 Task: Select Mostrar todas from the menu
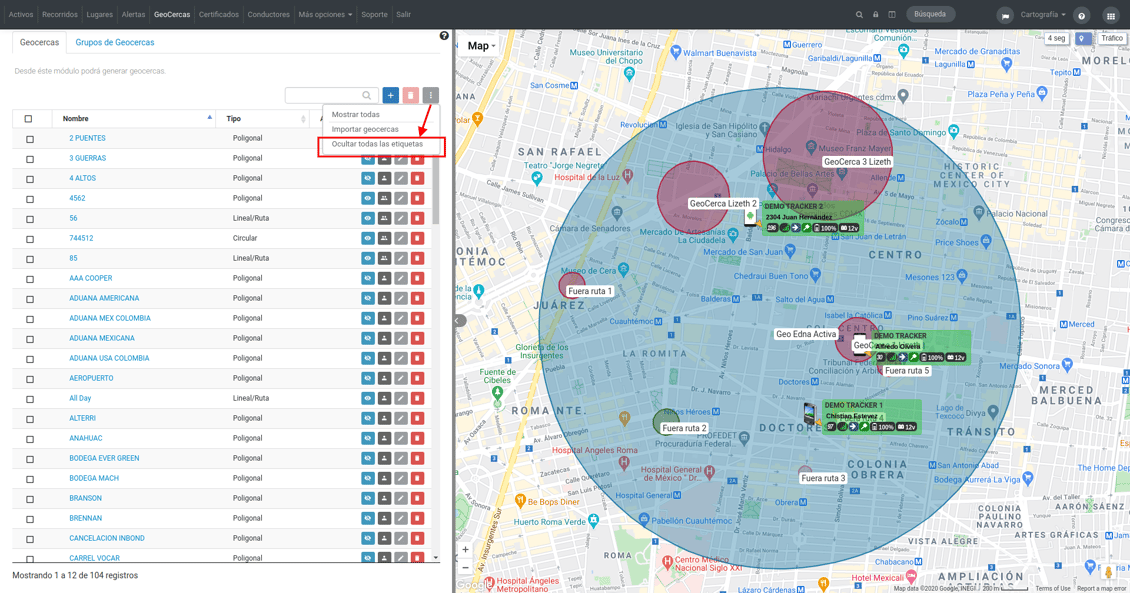click(355, 114)
